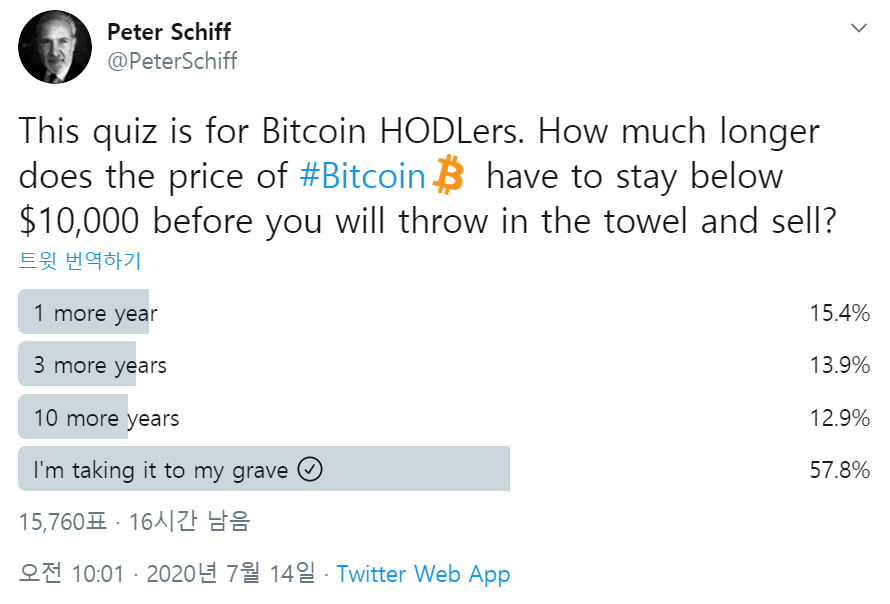Click the 트윗 번역하기 translate link
Image resolution: width=890 pixels, height=604 pixels.
pos(80,262)
